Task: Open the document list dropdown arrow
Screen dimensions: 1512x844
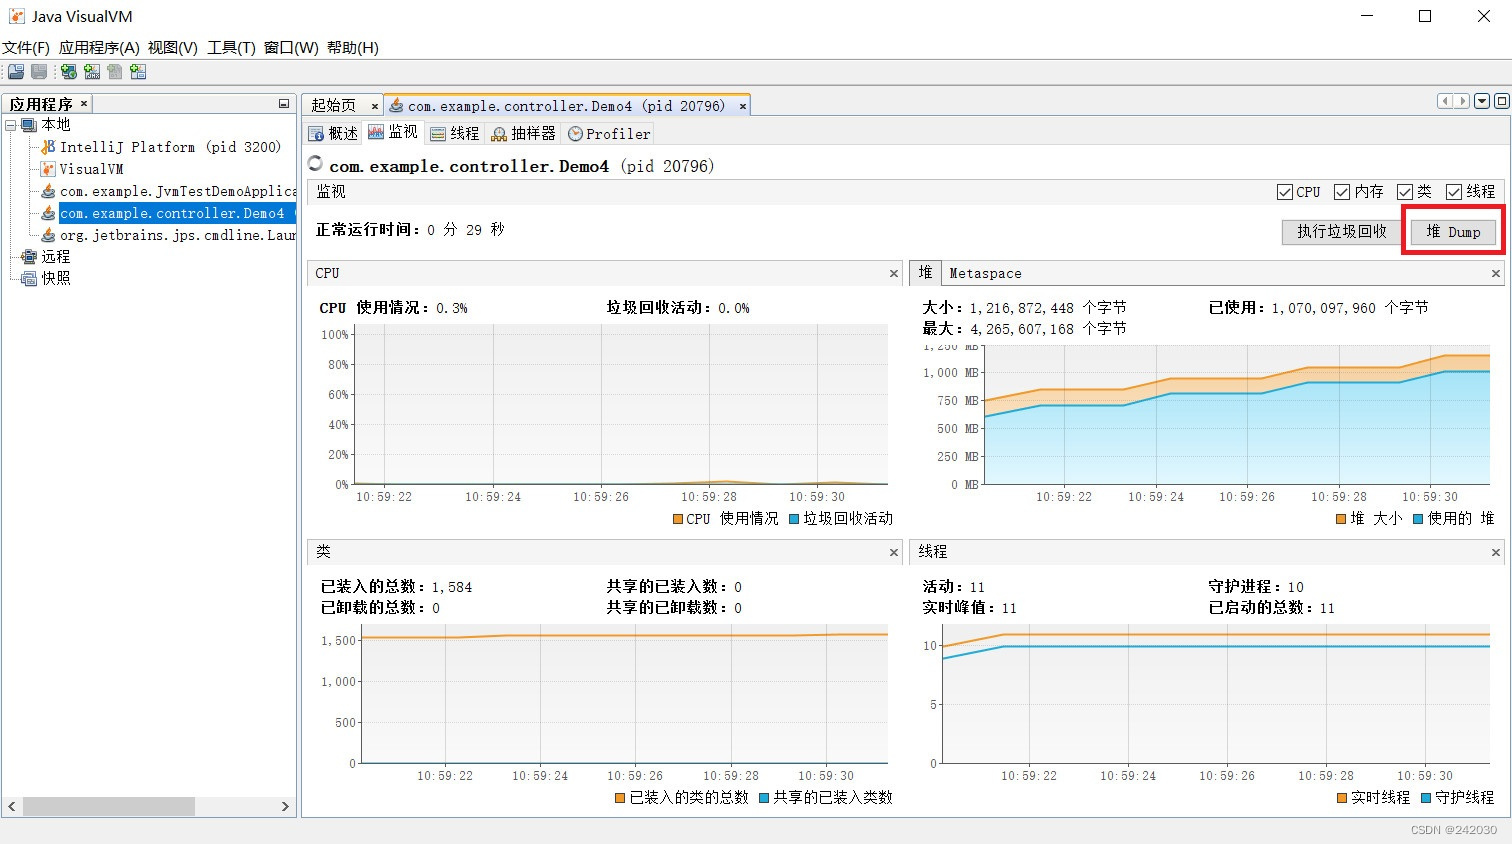Action: tap(1483, 101)
